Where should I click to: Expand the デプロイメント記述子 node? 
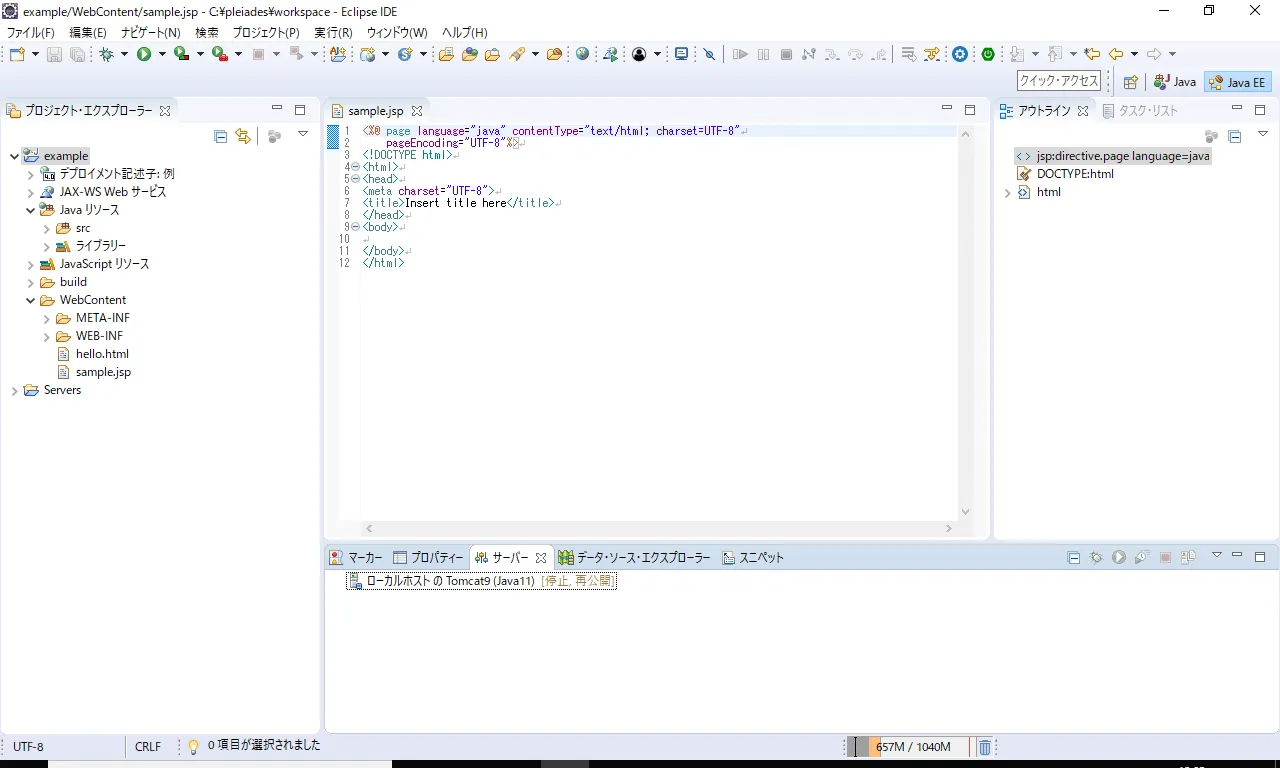(31, 174)
